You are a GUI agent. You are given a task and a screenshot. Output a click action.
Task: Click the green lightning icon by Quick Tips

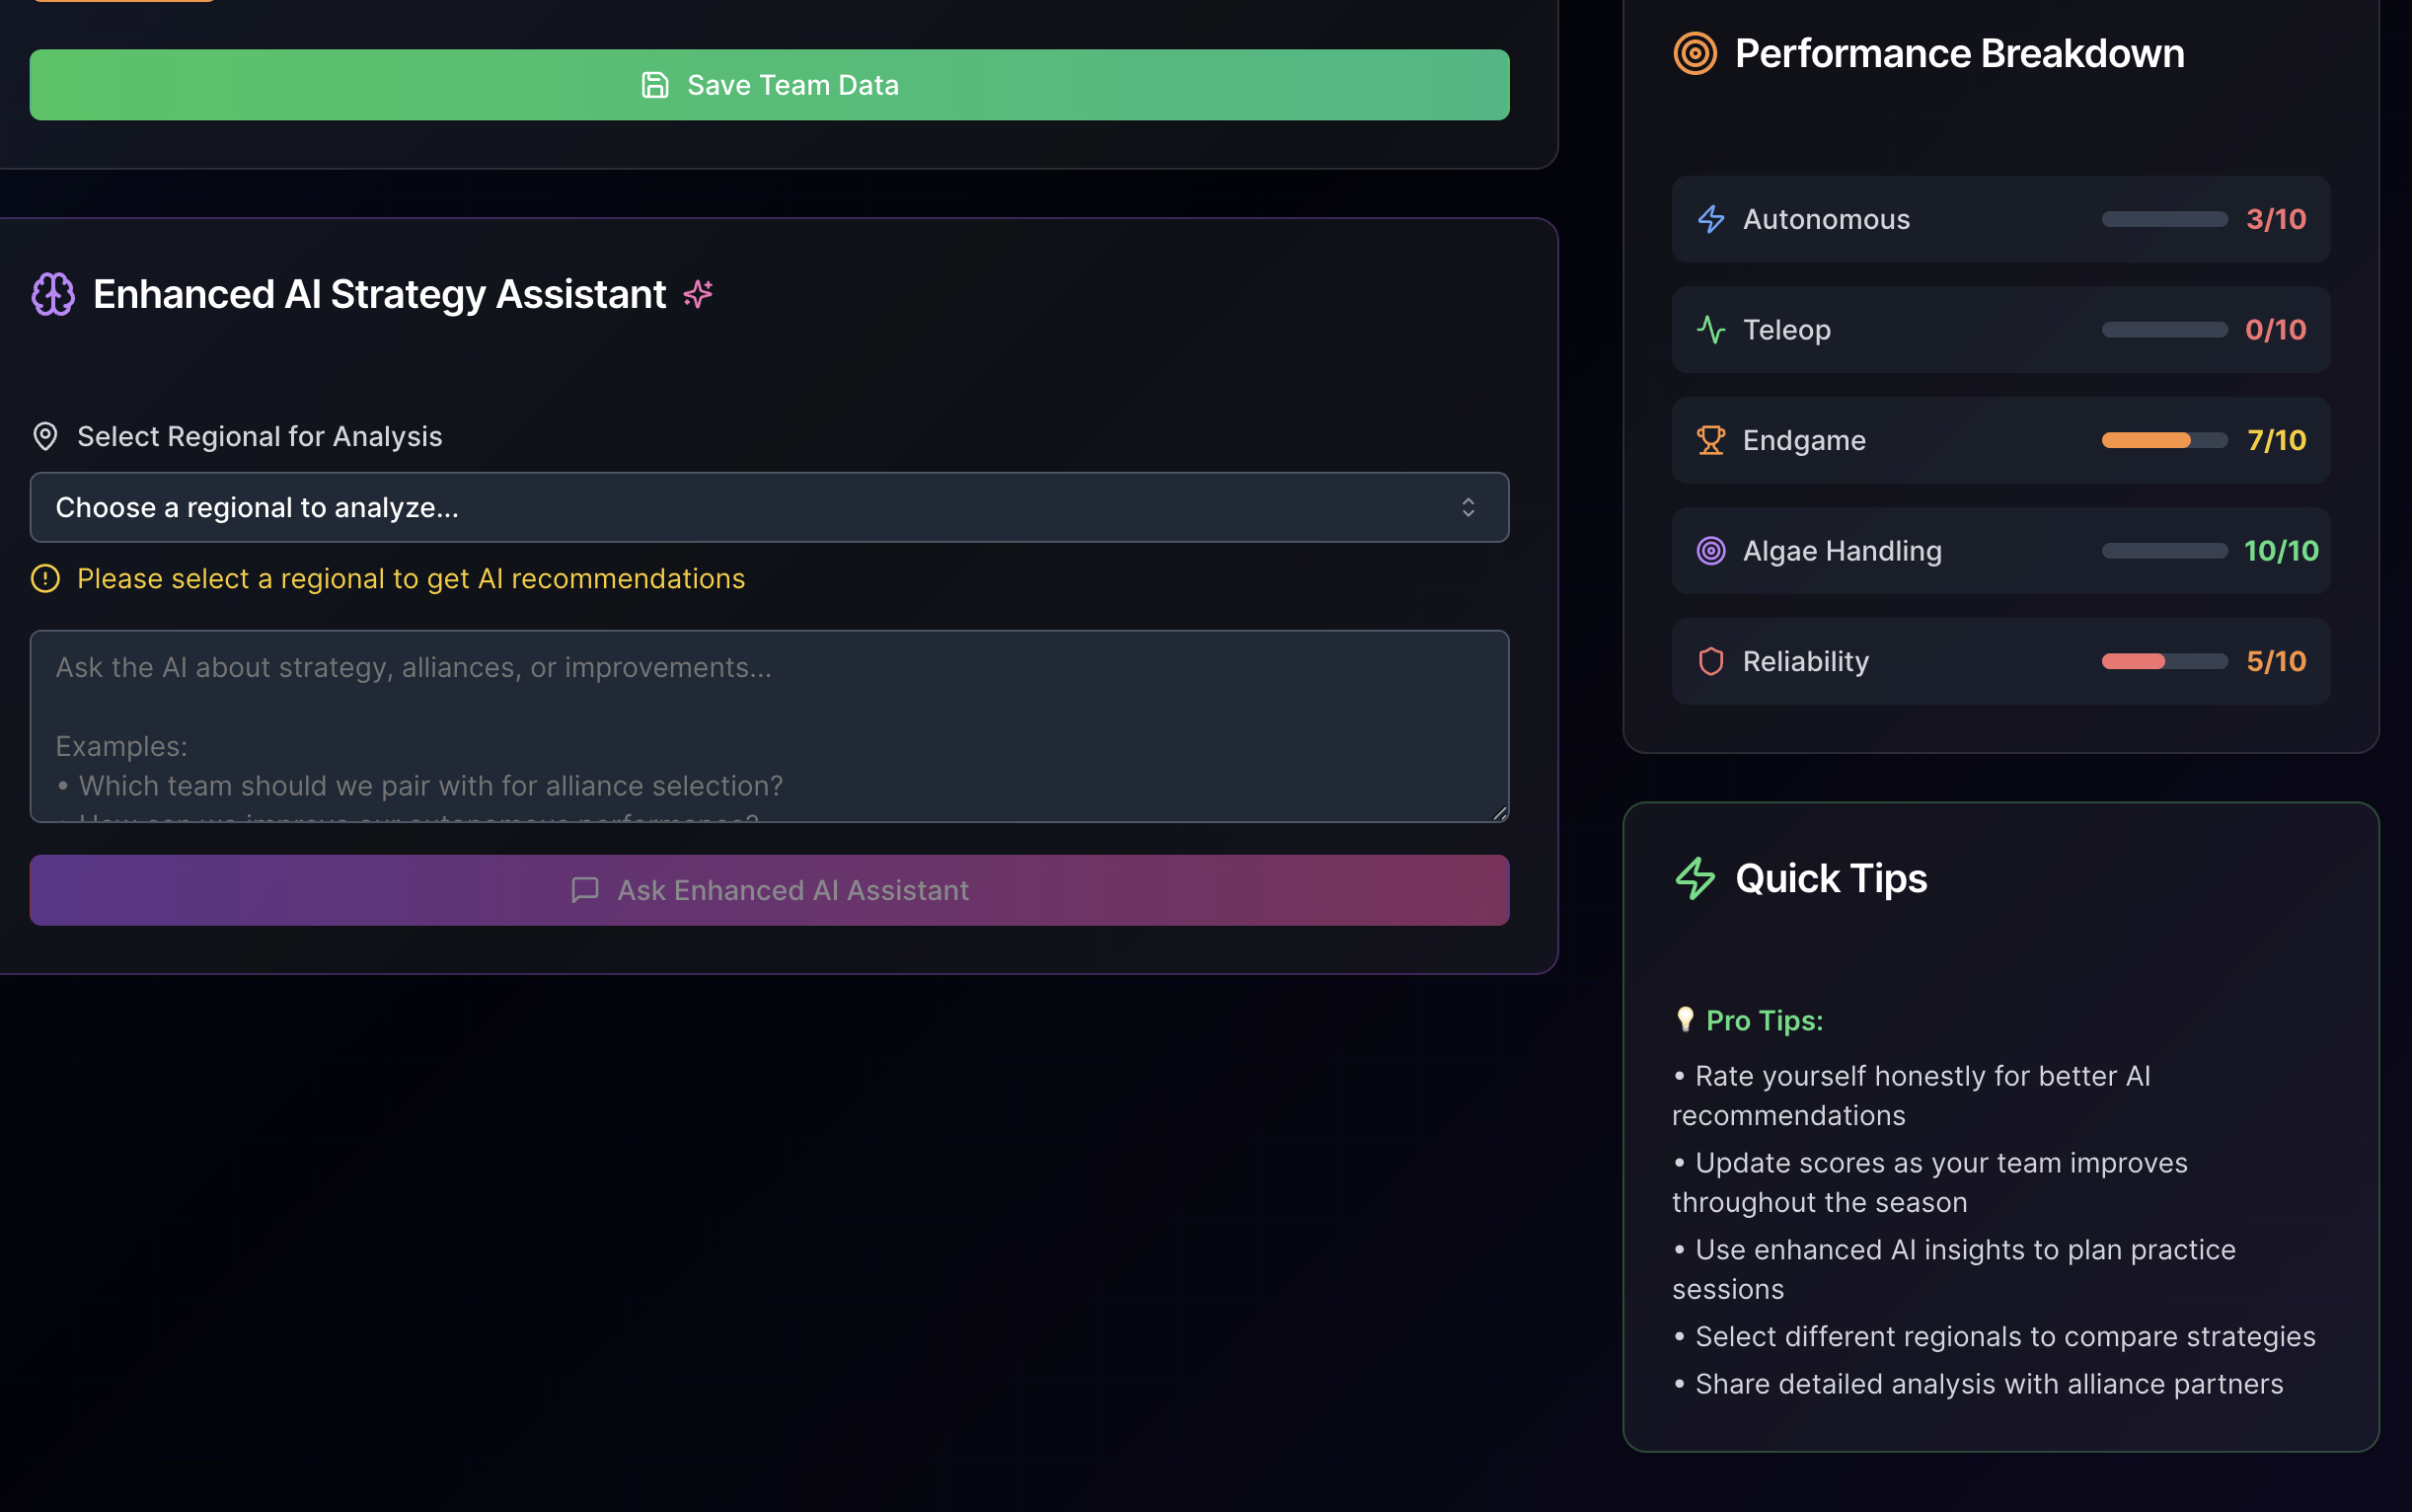coord(1695,879)
